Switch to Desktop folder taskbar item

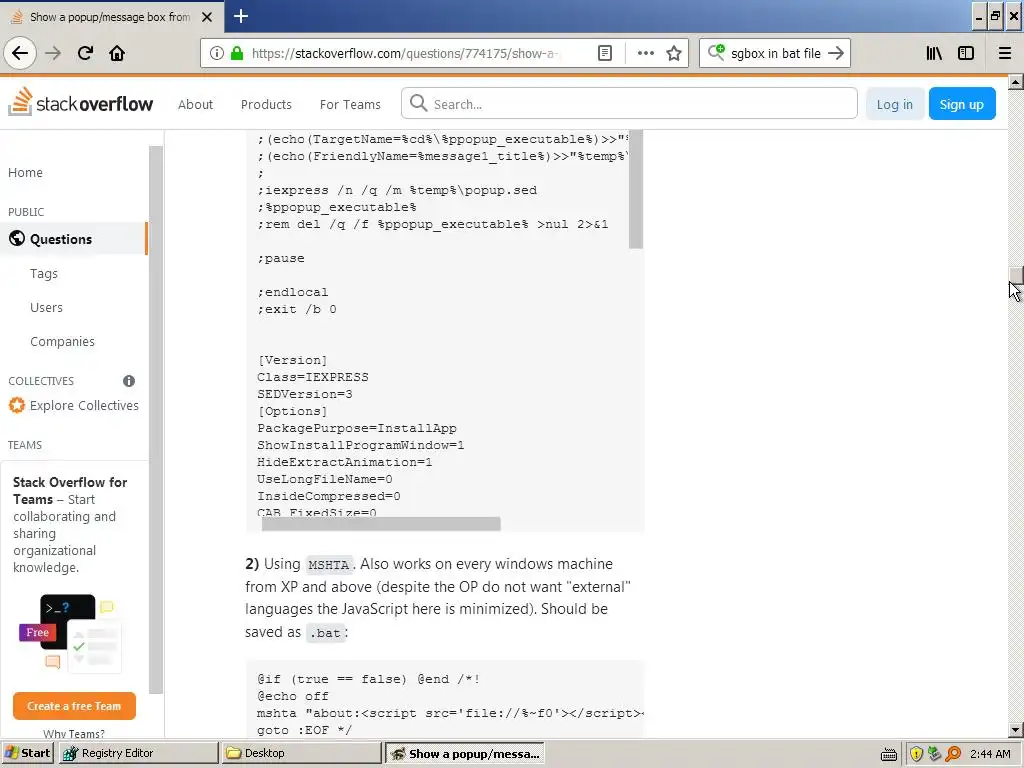click(x=301, y=753)
